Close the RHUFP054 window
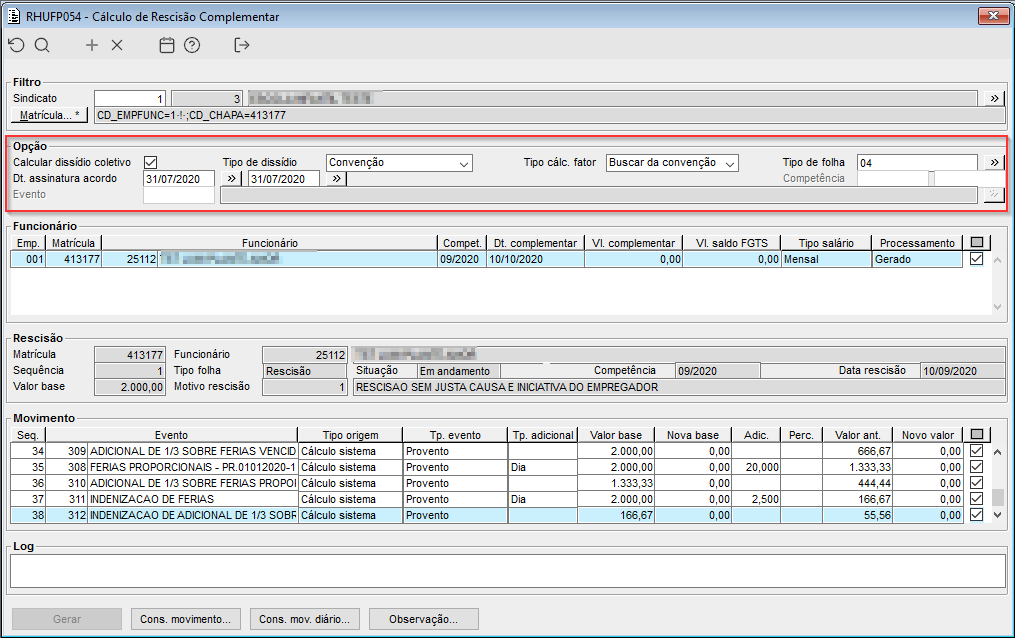 [x=993, y=16]
